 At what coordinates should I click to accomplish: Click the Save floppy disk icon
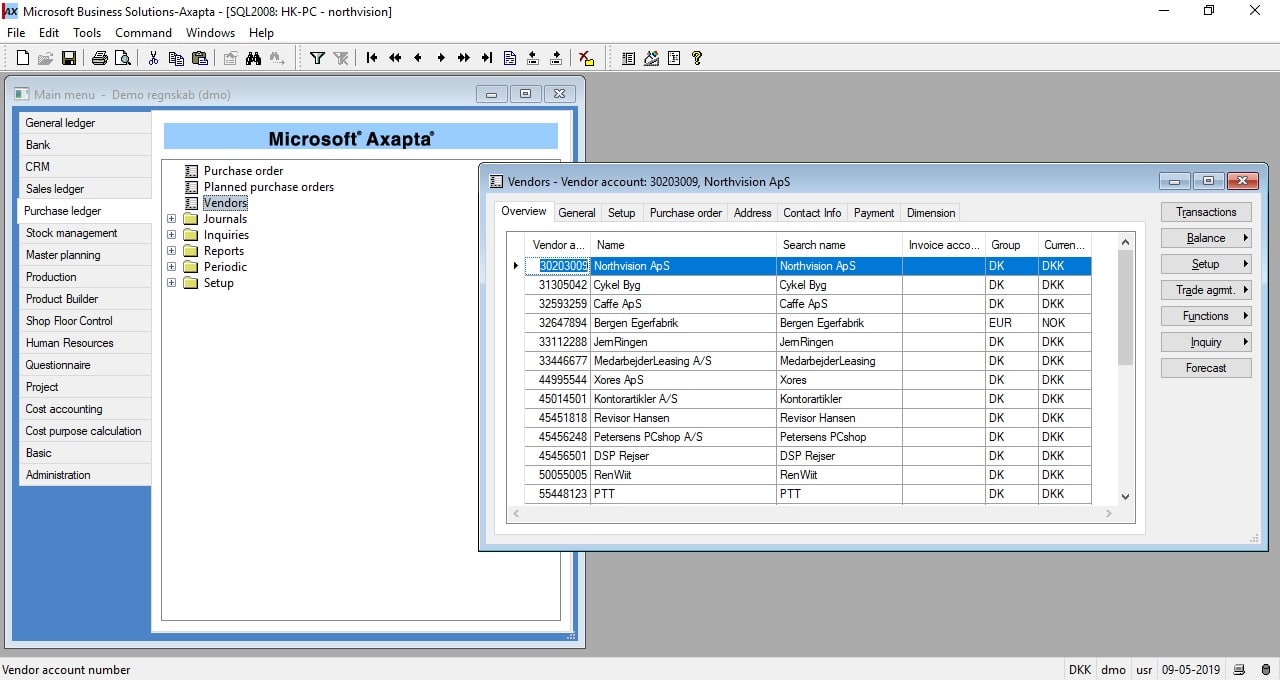69,58
